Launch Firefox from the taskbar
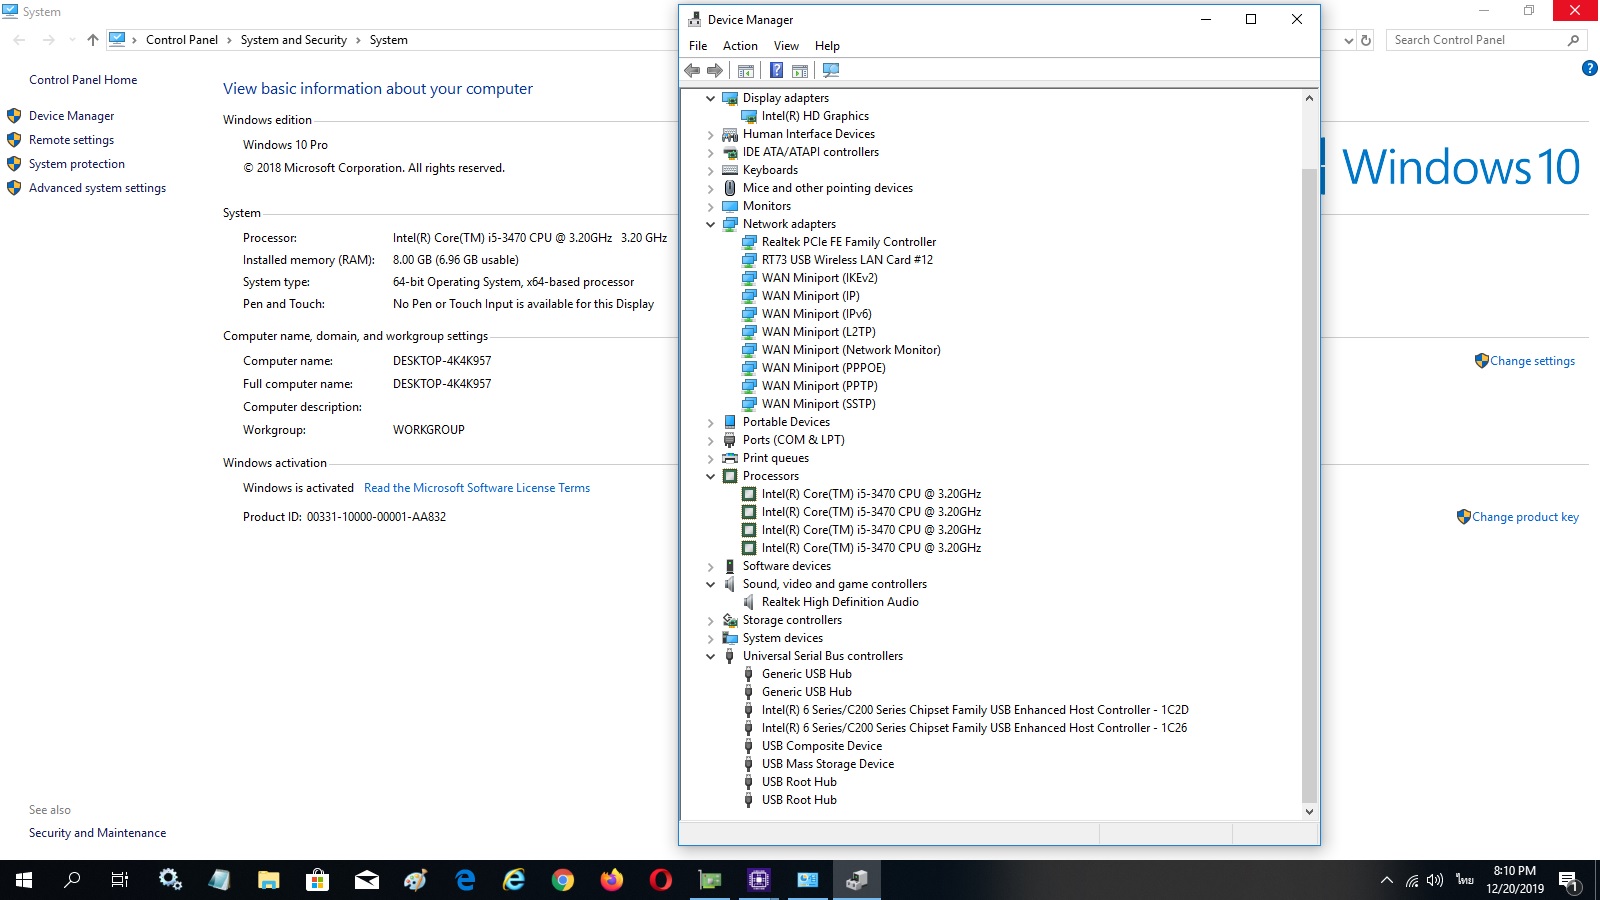The height and width of the screenshot is (900, 1600). coord(612,880)
